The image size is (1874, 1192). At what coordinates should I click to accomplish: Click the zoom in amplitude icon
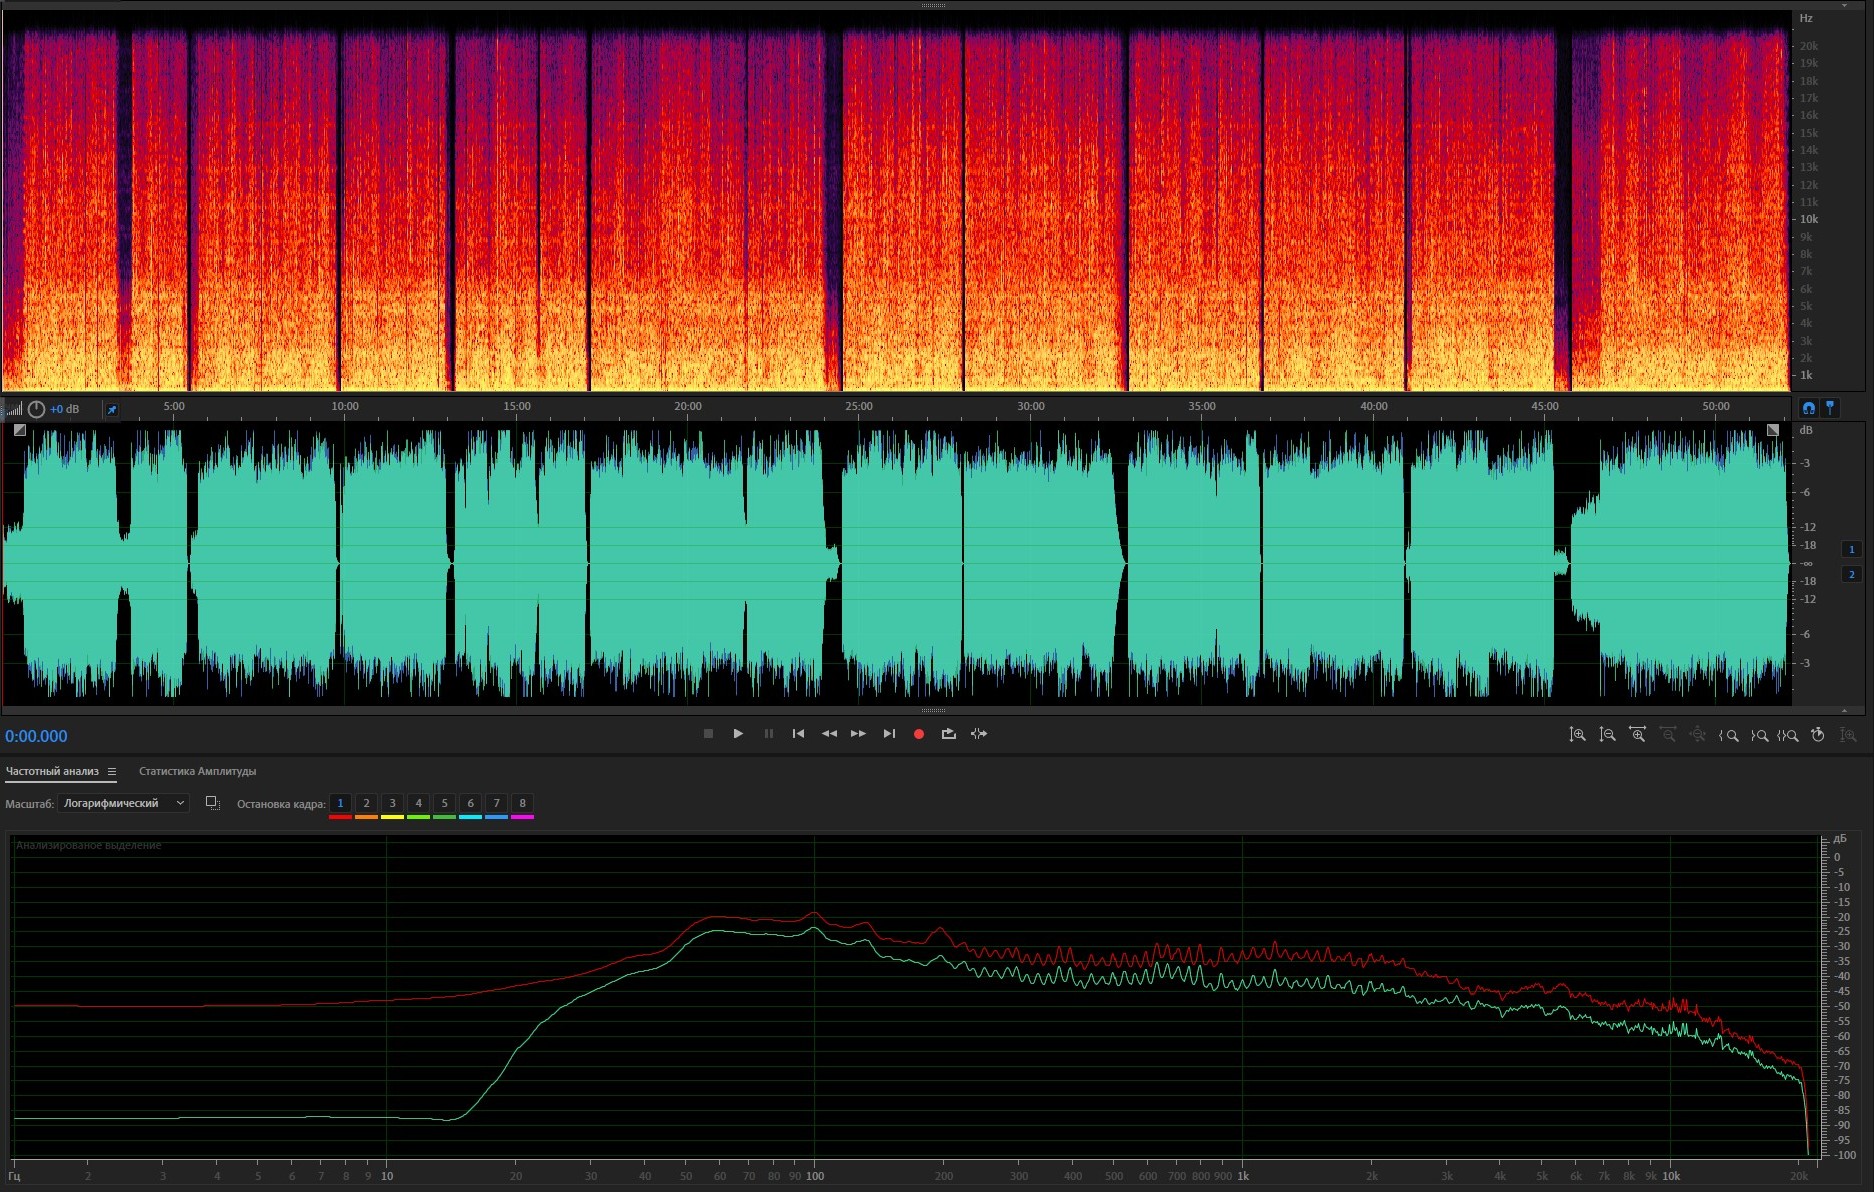1577,735
